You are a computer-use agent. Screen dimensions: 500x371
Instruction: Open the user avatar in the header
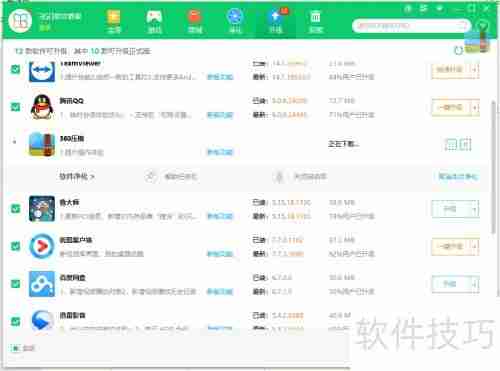click(20, 21)
